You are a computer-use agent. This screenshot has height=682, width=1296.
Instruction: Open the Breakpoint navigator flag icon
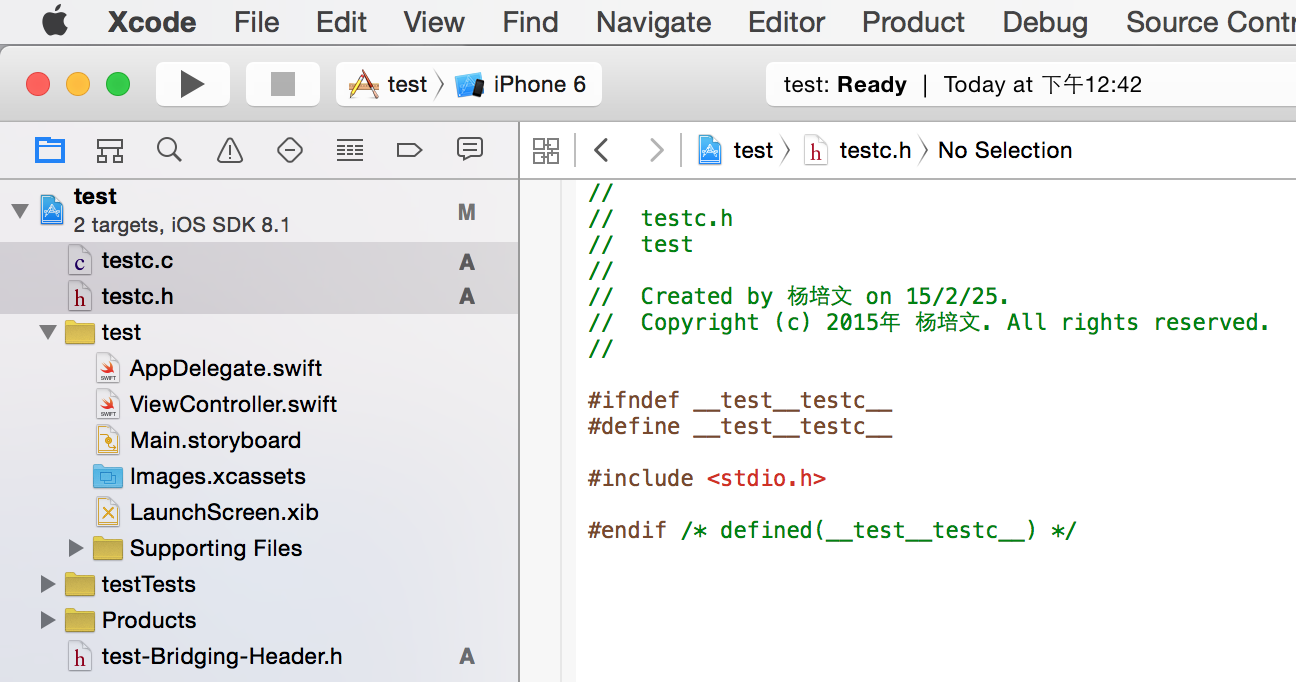[x=409, y=149]
